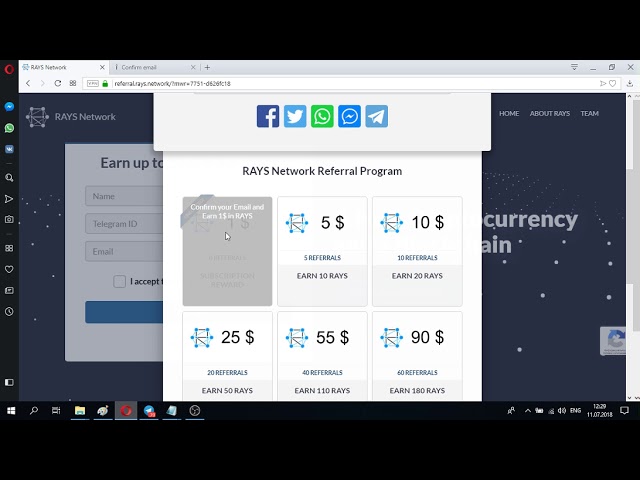640x480 pixels.
Task: Open Messenger in Opera sidebar
Action: click(x=9, y=107)
